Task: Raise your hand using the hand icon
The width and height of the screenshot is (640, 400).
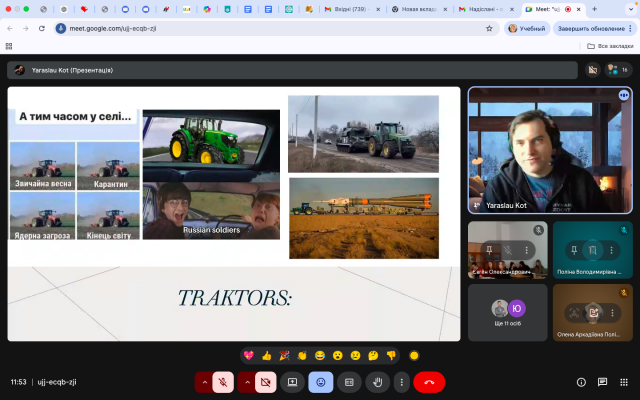Action: point(378,382)
